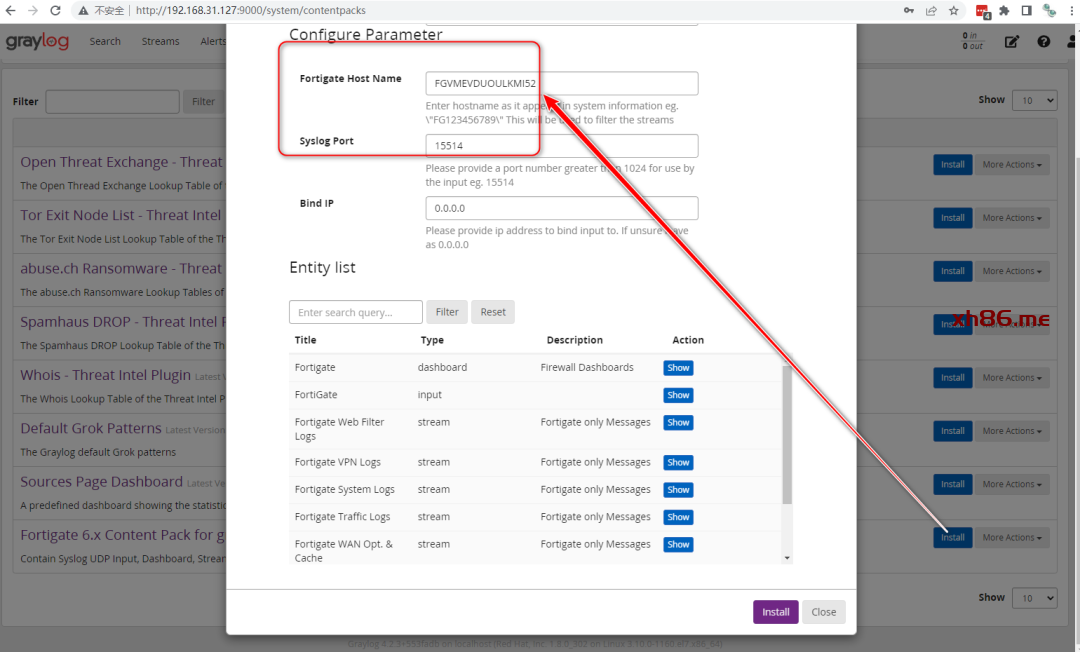The height and width of the screenshot is (652, 1080).
Task: Click the Syslog Port field
Action: point(561,145)
